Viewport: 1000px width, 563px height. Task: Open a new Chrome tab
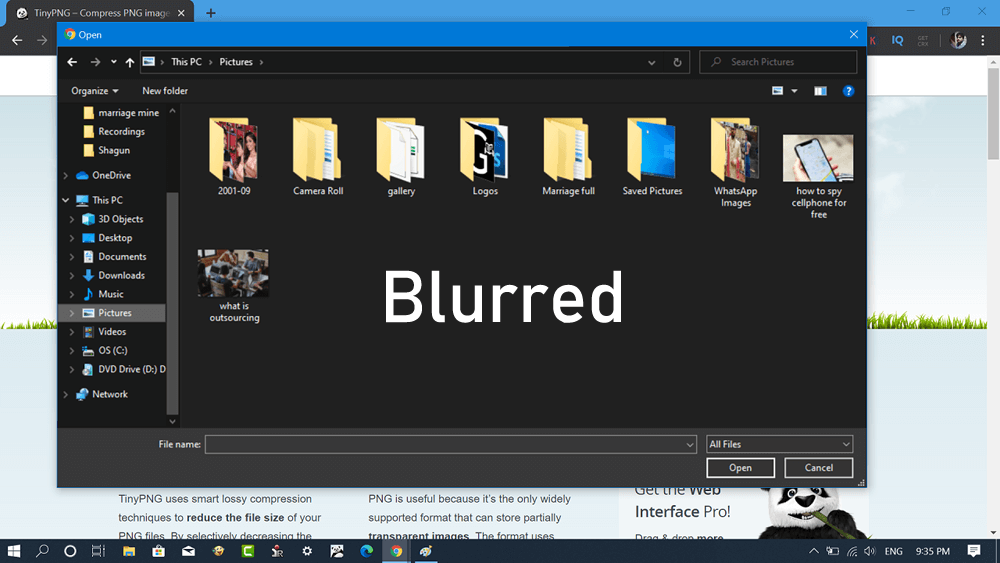(x=210, y=13)
